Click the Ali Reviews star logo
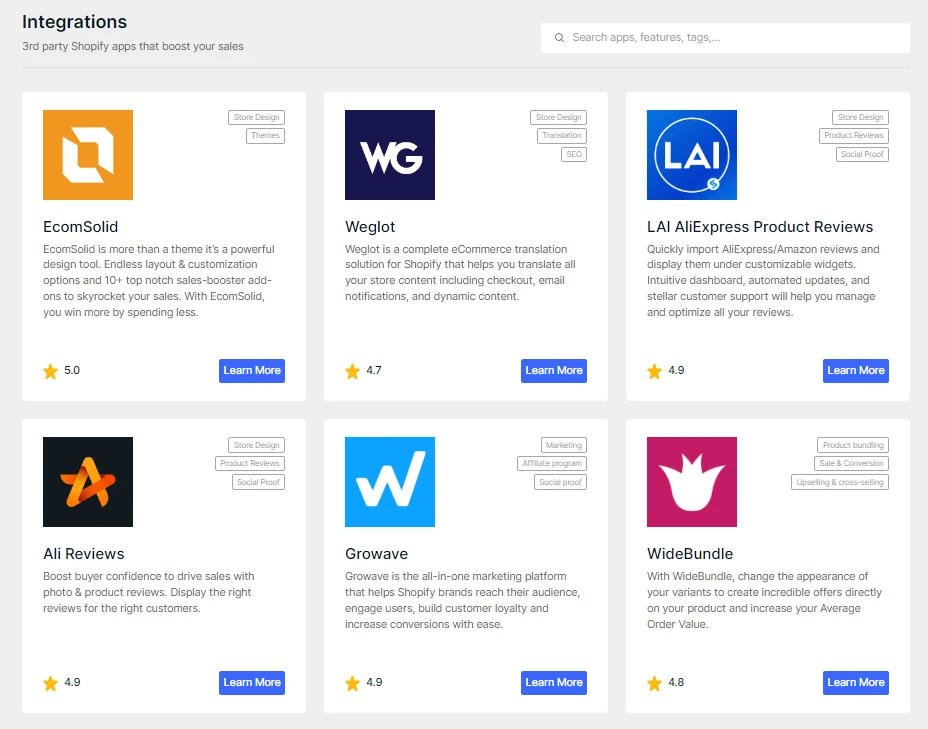 88,482
